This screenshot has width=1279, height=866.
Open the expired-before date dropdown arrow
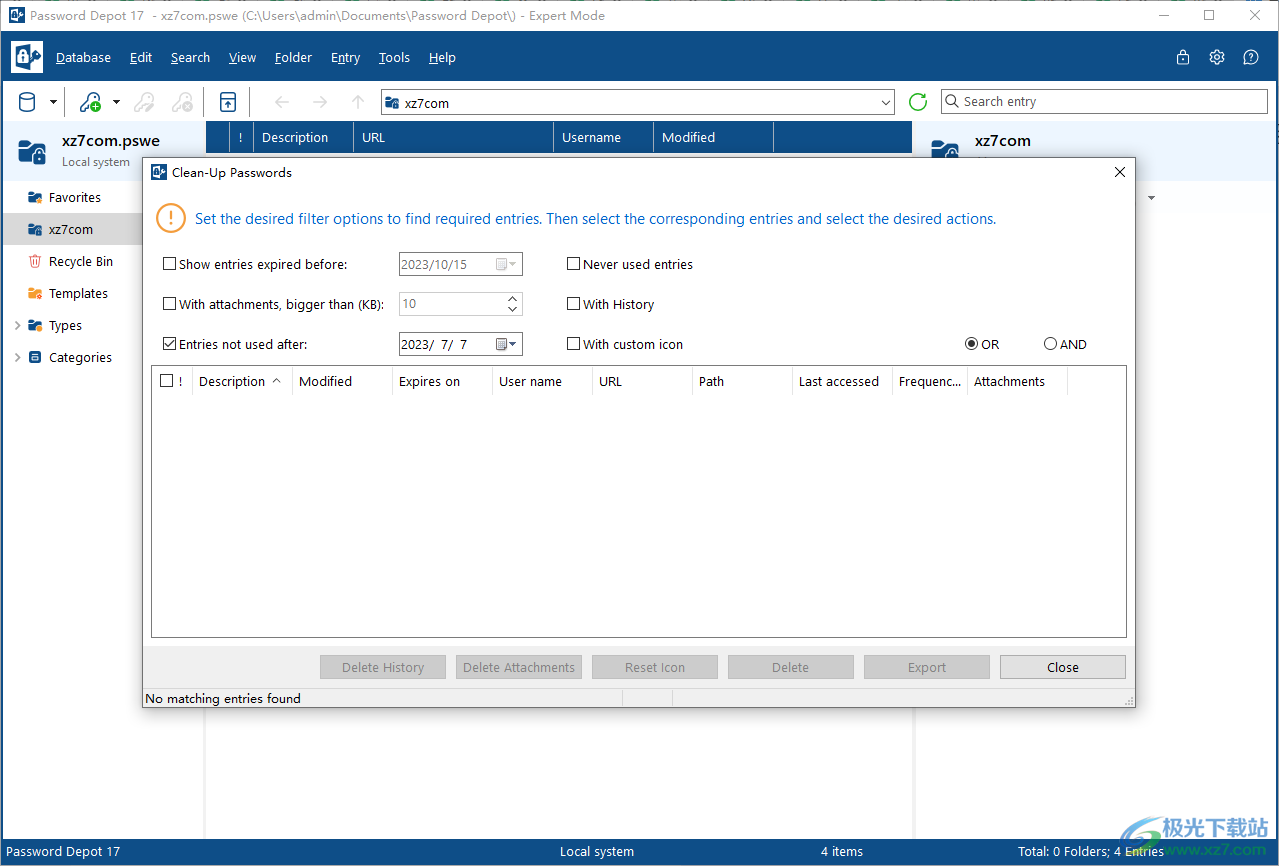pos(513,264)
